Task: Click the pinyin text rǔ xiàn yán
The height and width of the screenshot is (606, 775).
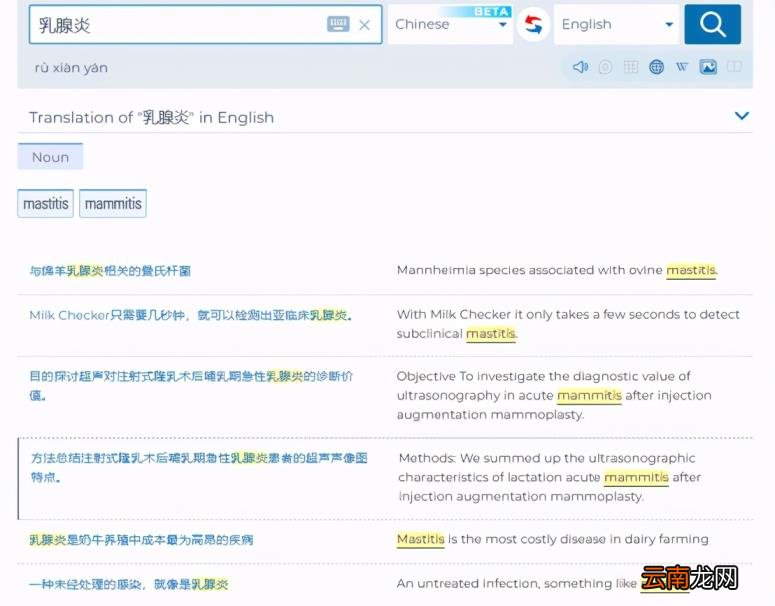Action: pos(71,68)
